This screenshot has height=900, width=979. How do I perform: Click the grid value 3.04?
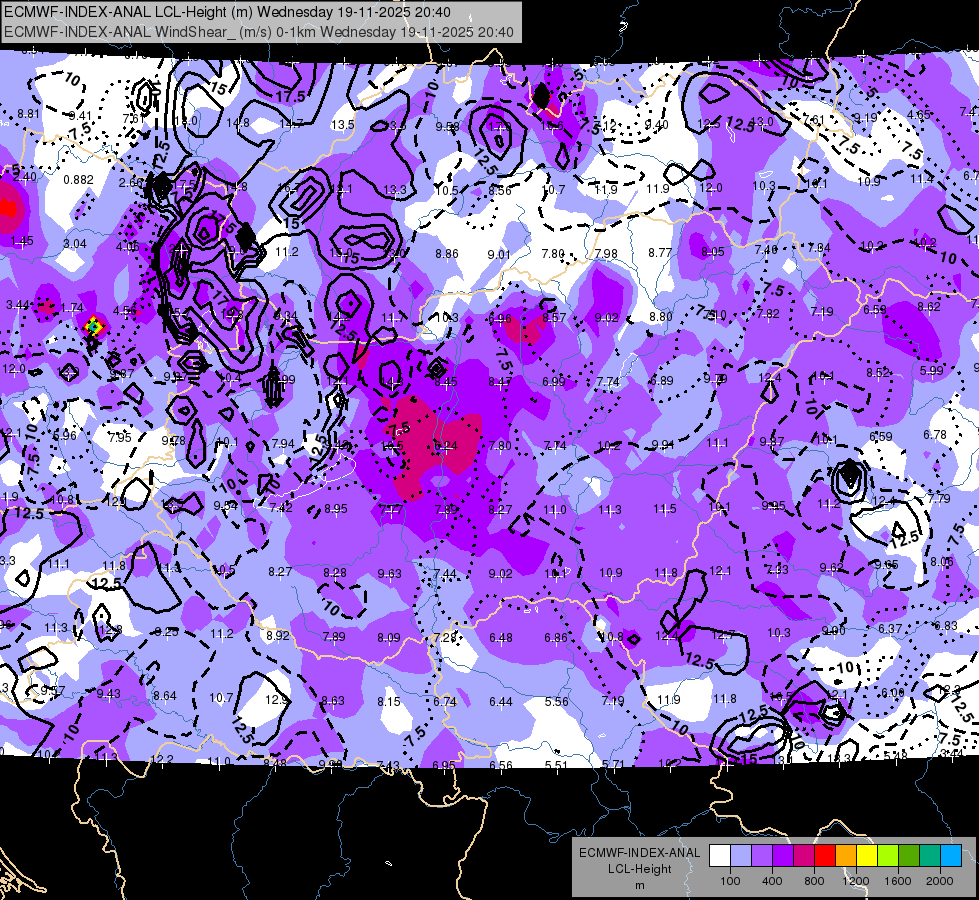coord(75,244)
